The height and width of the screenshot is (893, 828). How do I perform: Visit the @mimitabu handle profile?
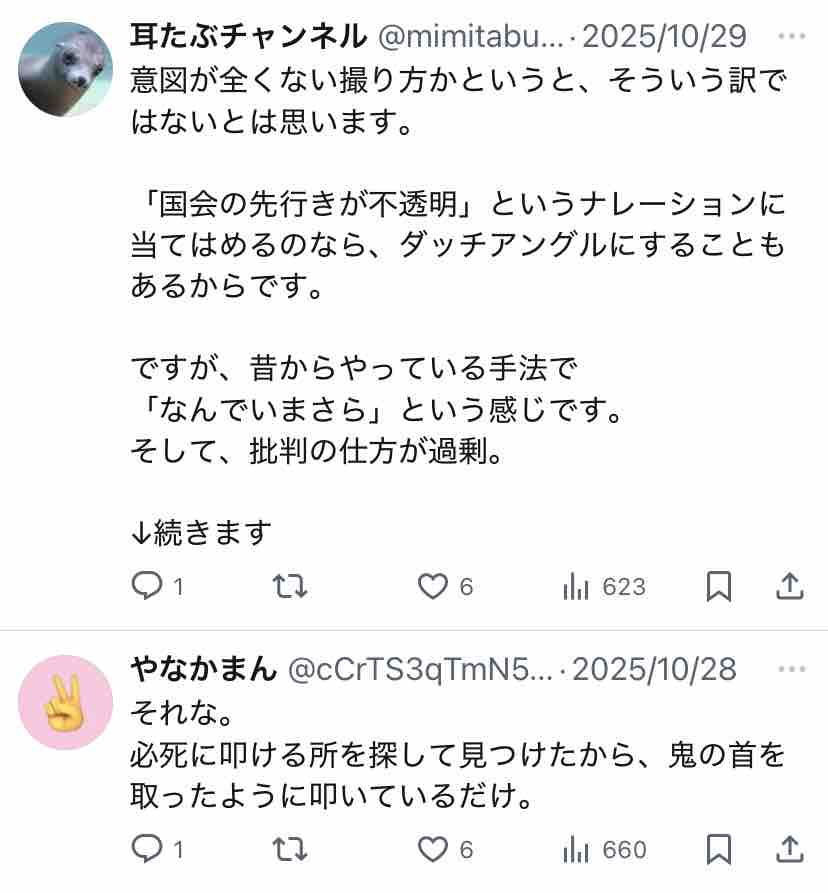coord(470,37)
